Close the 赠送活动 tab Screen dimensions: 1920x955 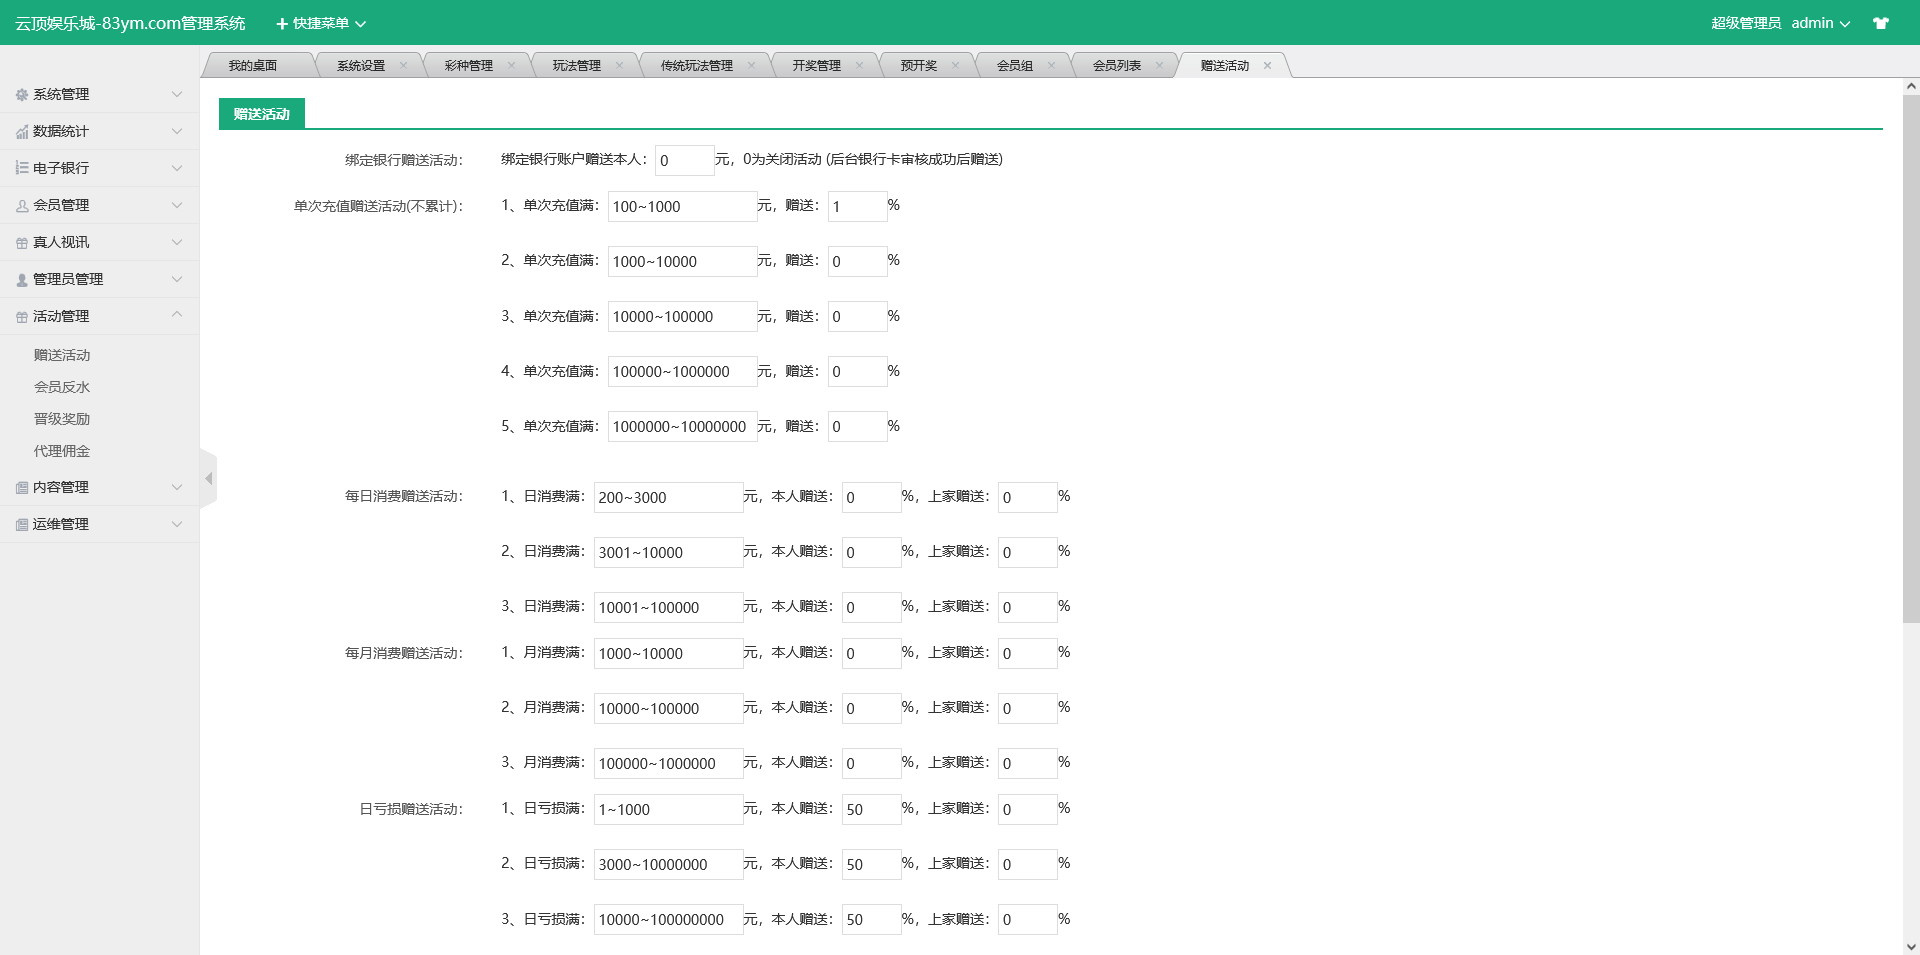coord(1267,66)
